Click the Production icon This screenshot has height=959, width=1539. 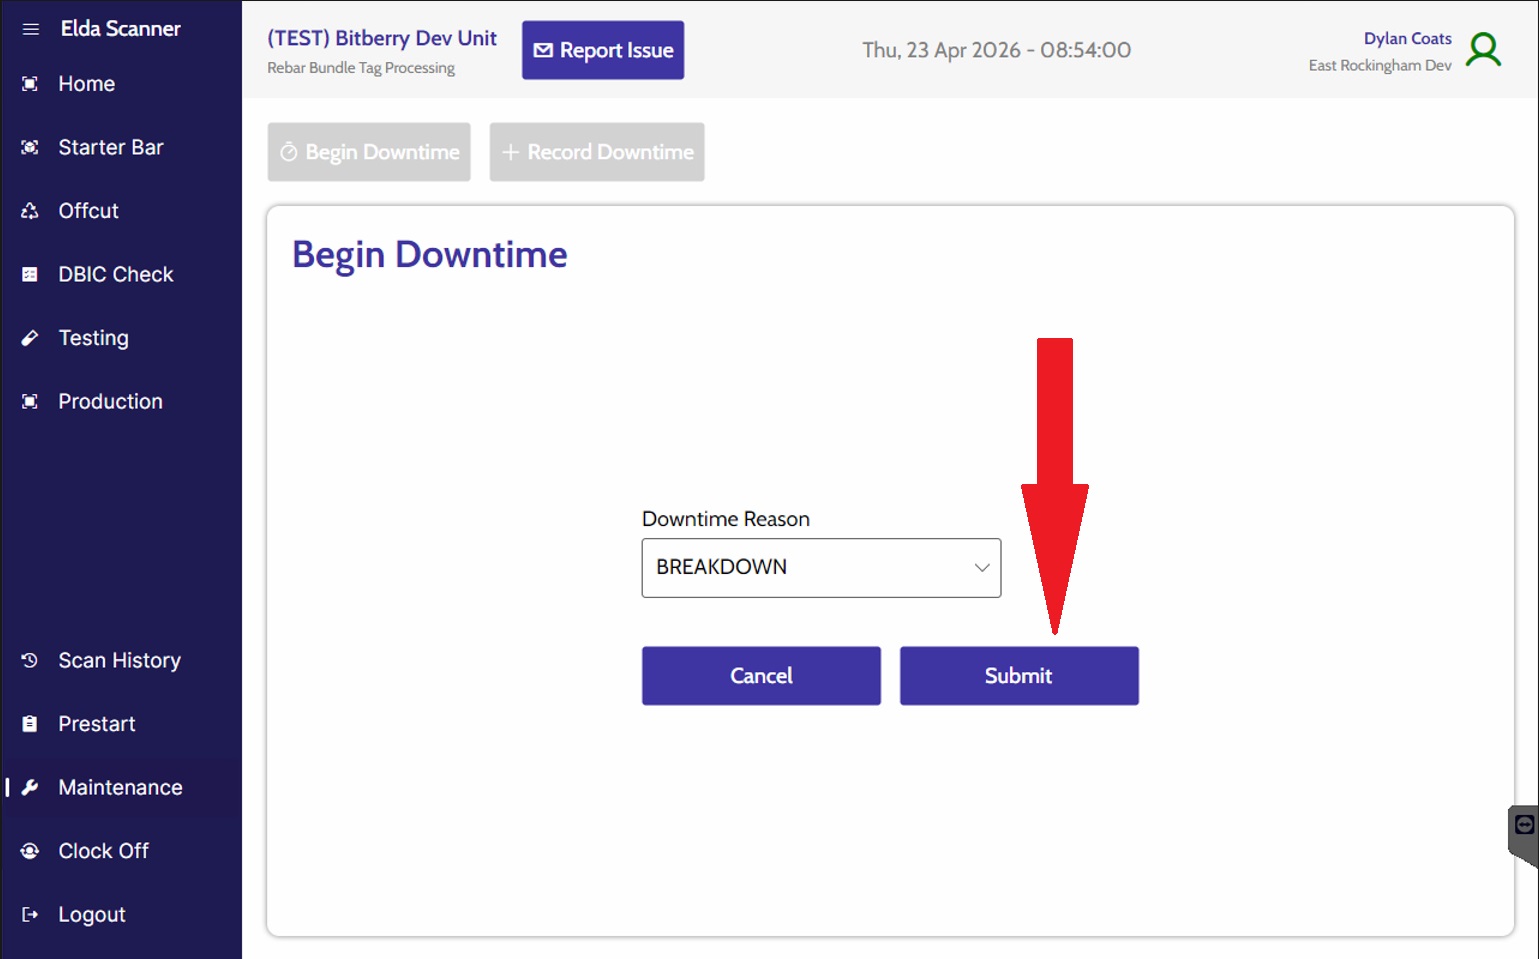coord(30,401)
